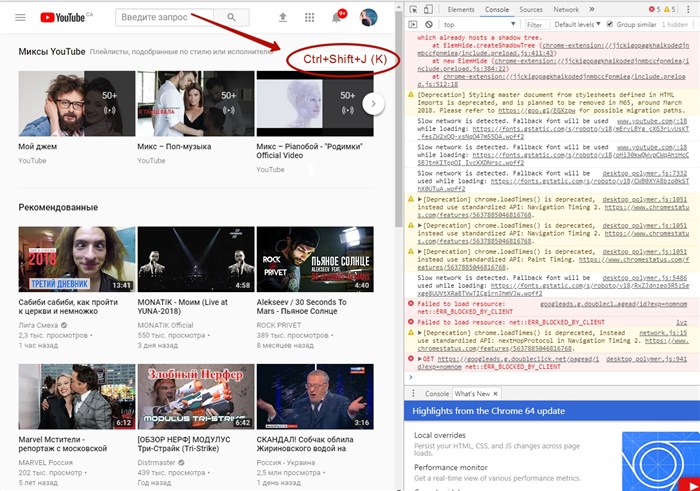Click the YouTube search magnifier button
Screen dimensions: 700x491
pyautogui.click(x=231, y=17)
